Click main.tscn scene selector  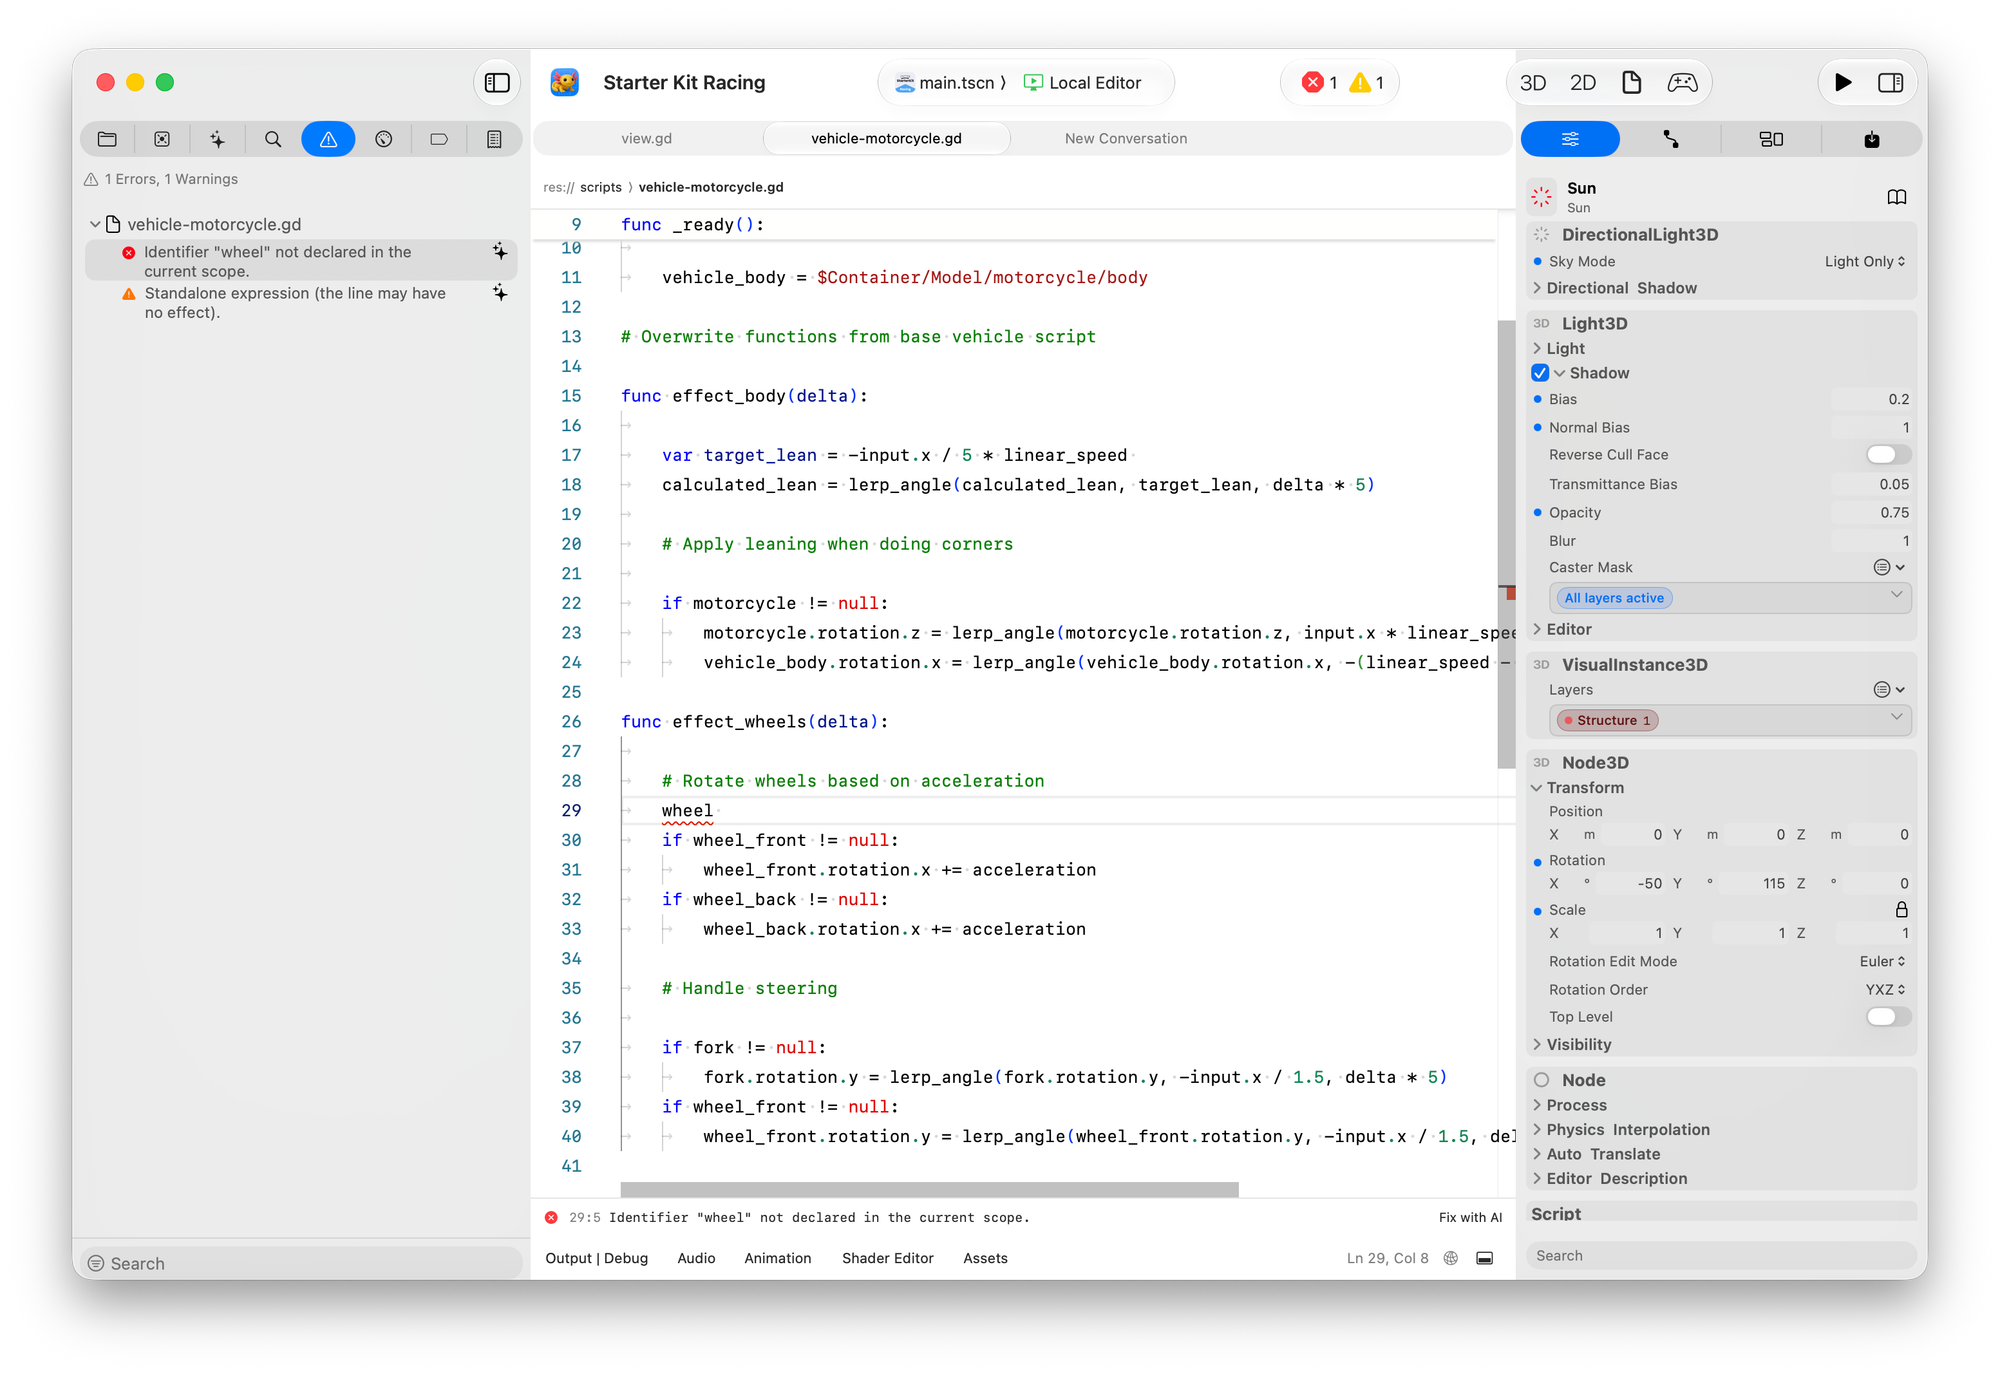pos(950,83)
